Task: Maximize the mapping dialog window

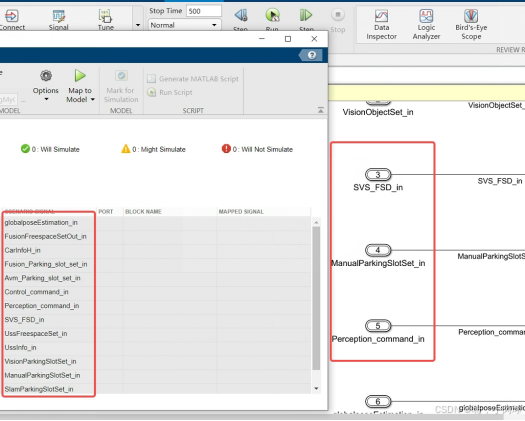Action: pyautogui.click(x=288, y=39)
